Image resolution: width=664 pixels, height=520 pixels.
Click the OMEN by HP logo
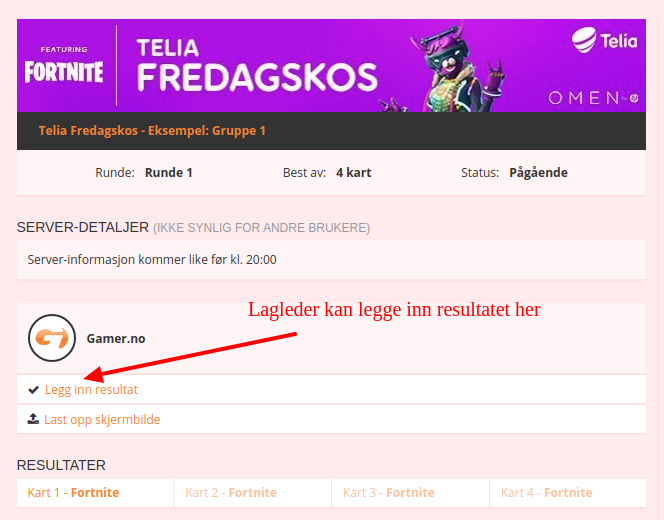[593, 98]
